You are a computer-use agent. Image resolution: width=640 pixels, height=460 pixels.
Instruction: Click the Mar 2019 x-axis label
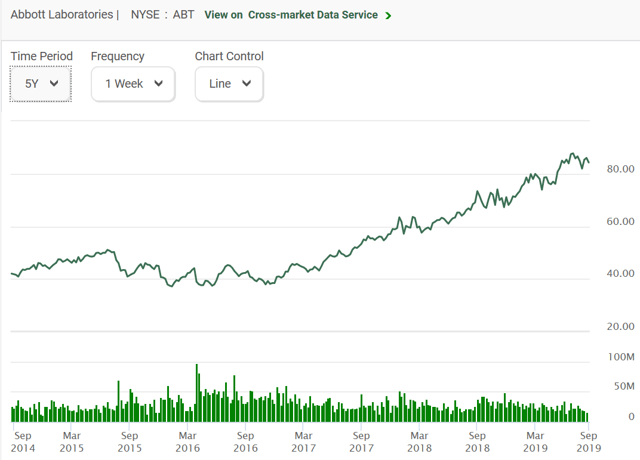tap(535, 442)
